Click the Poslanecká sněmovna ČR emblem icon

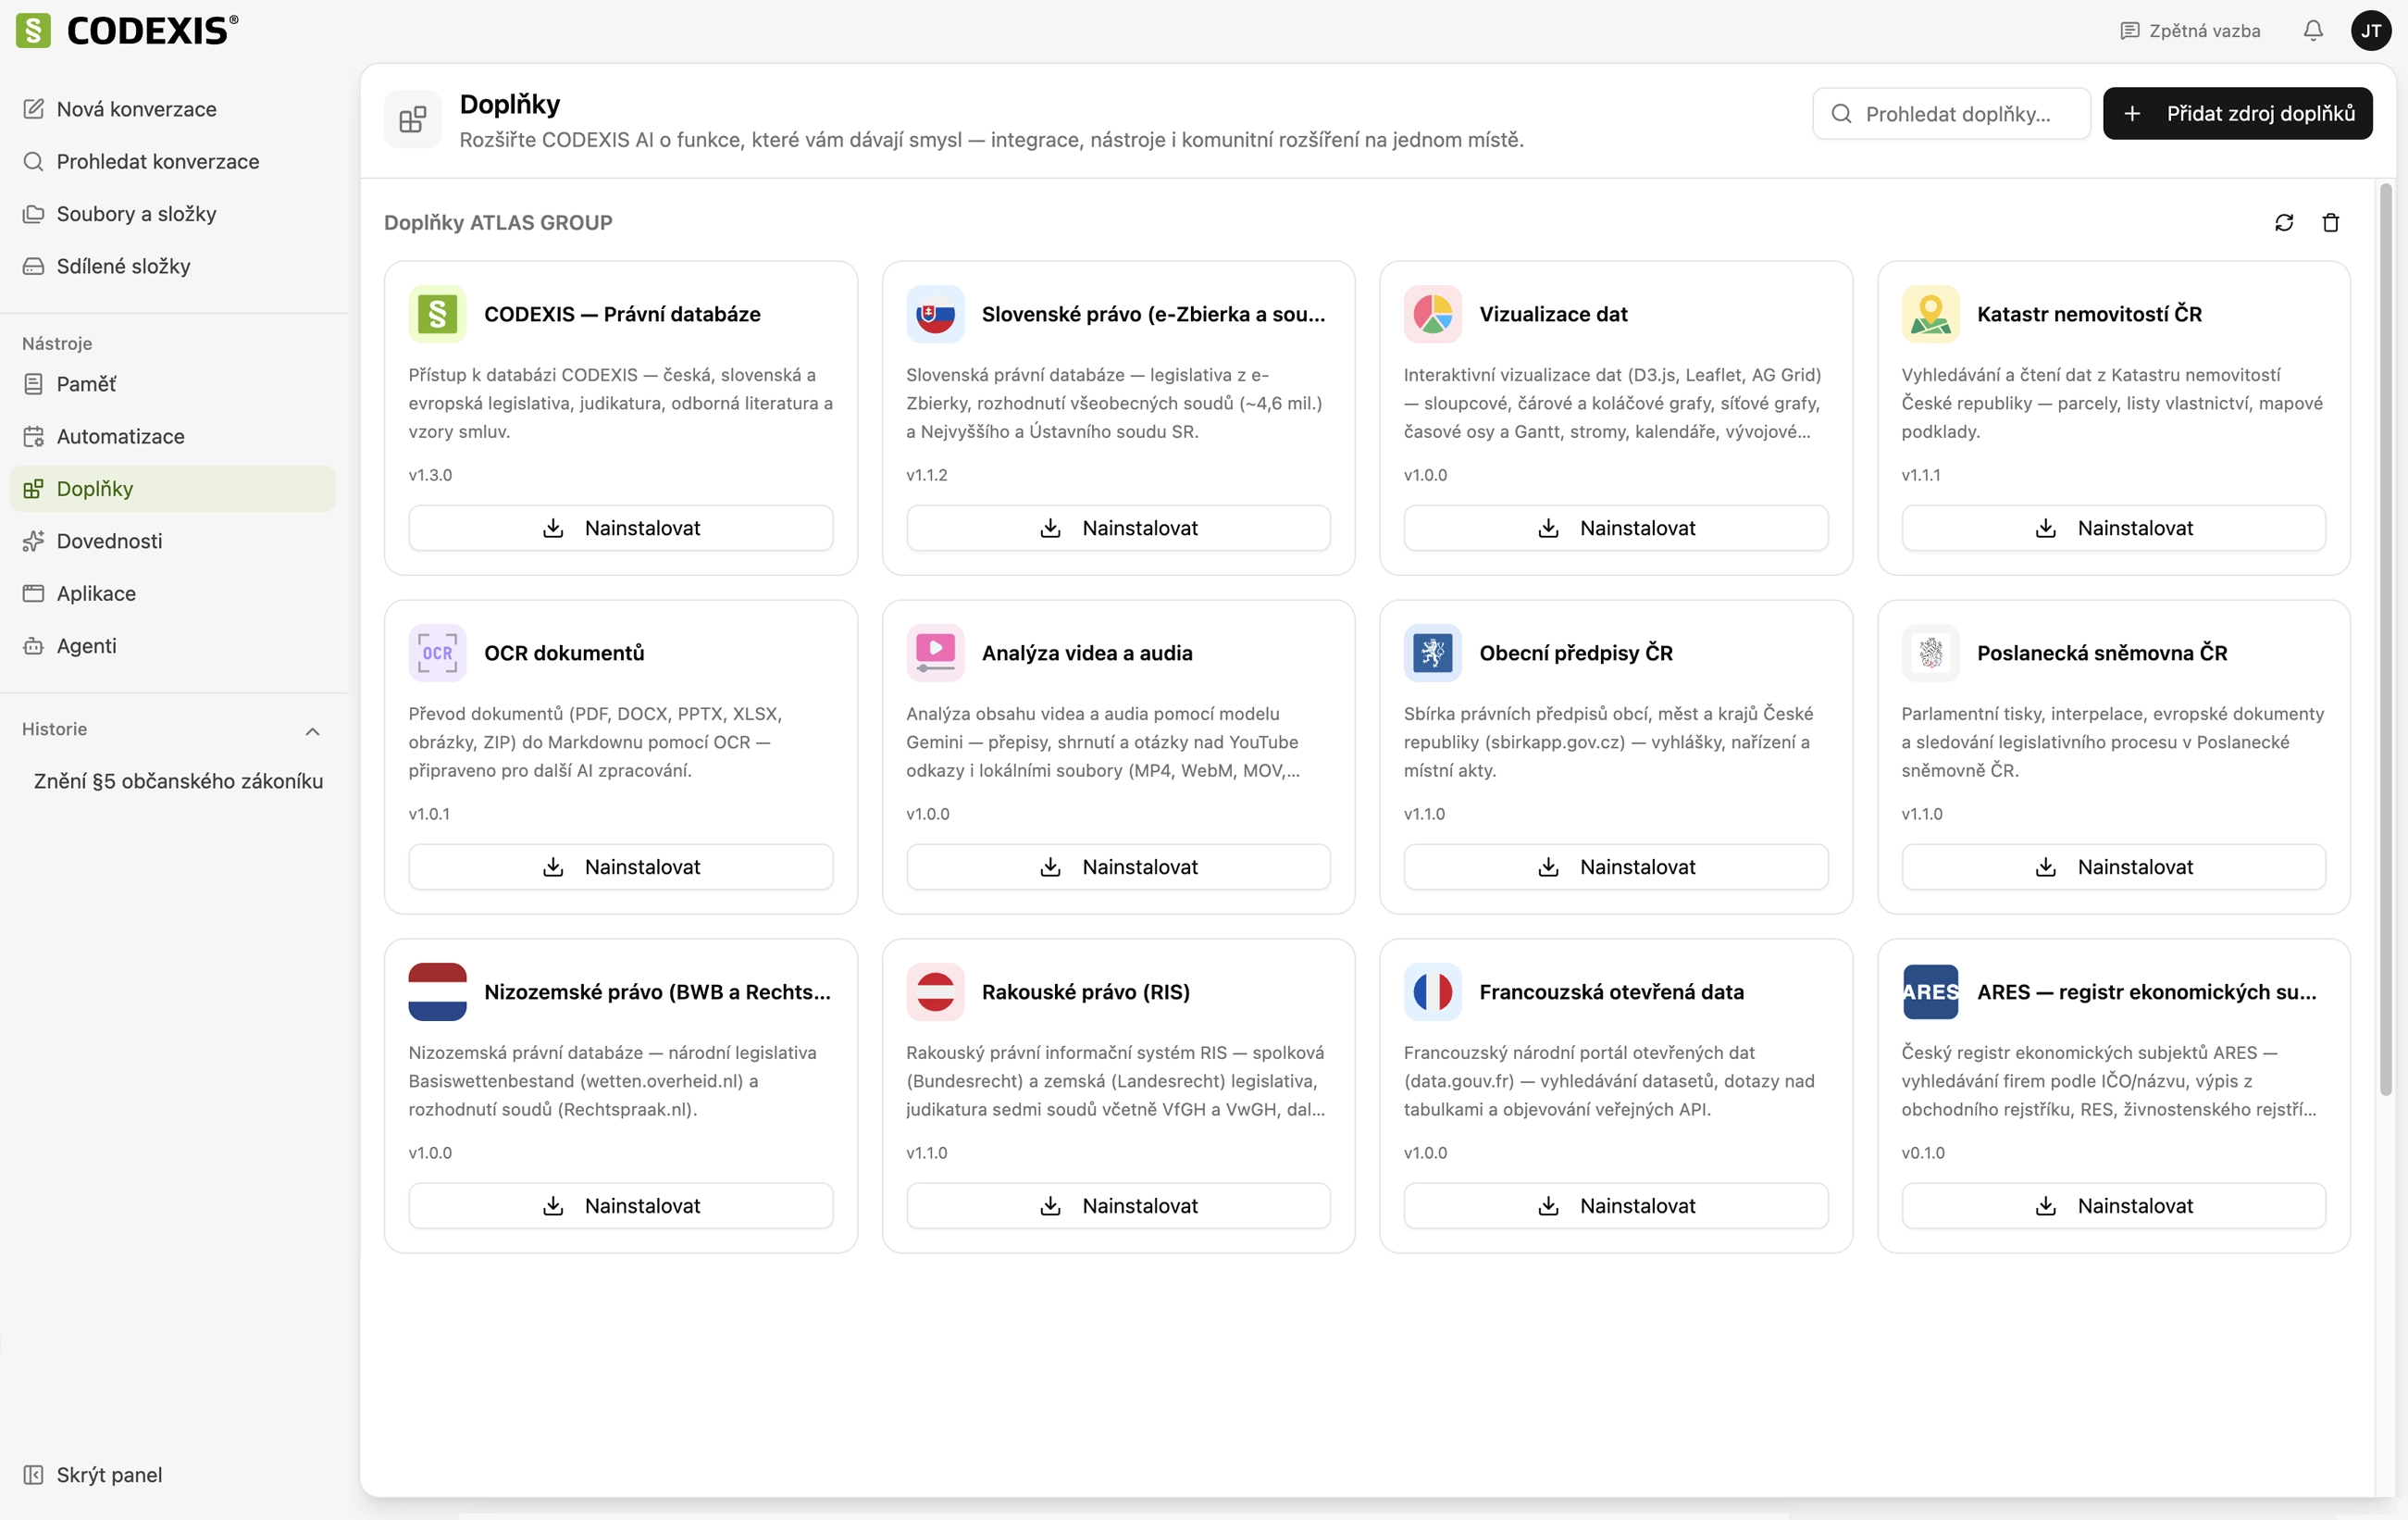[1930, 653]
